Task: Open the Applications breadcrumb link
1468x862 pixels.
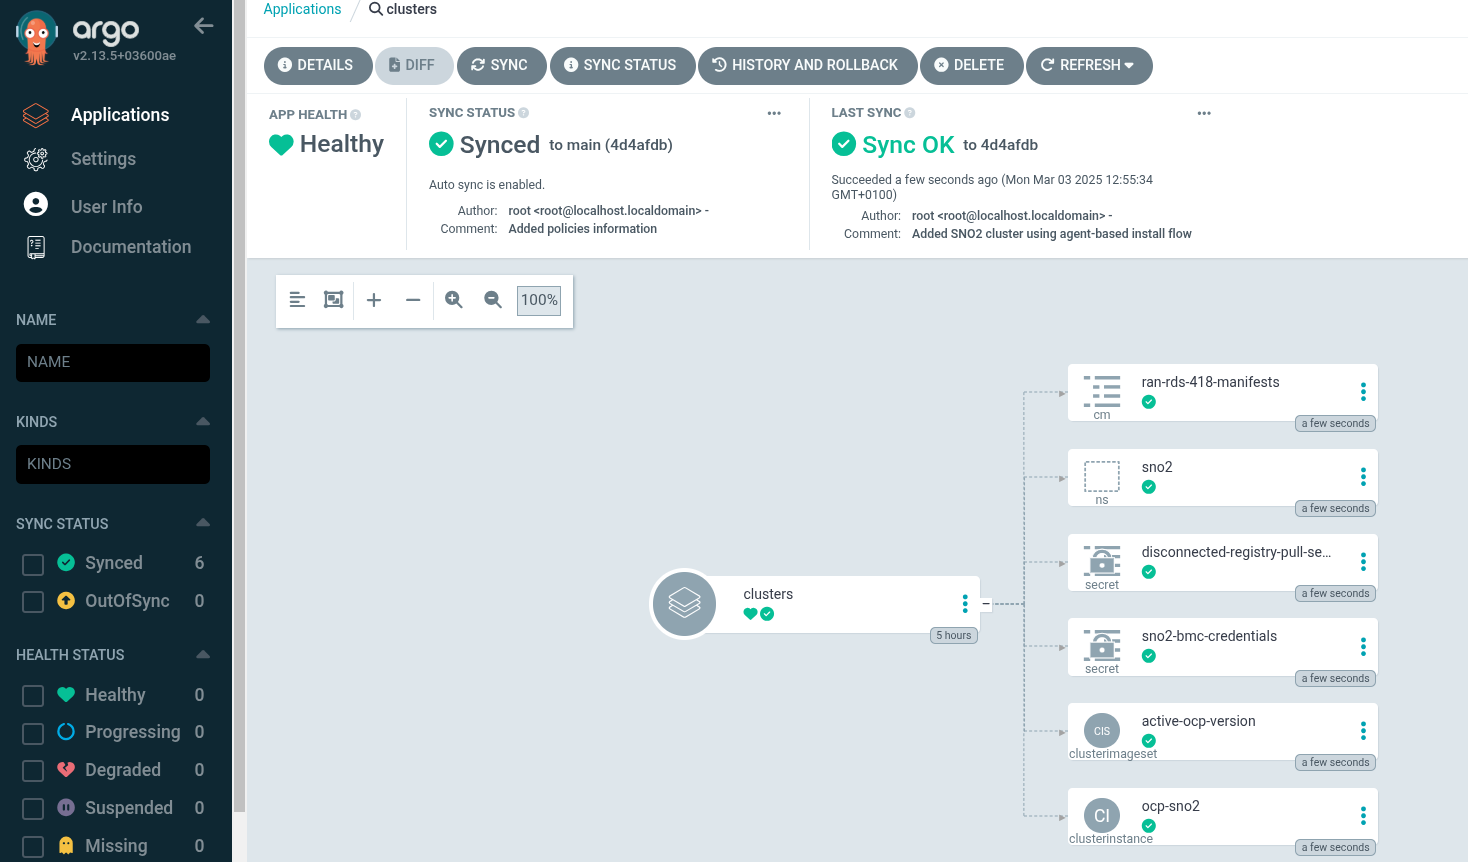Action: click(x=302, y=9)
